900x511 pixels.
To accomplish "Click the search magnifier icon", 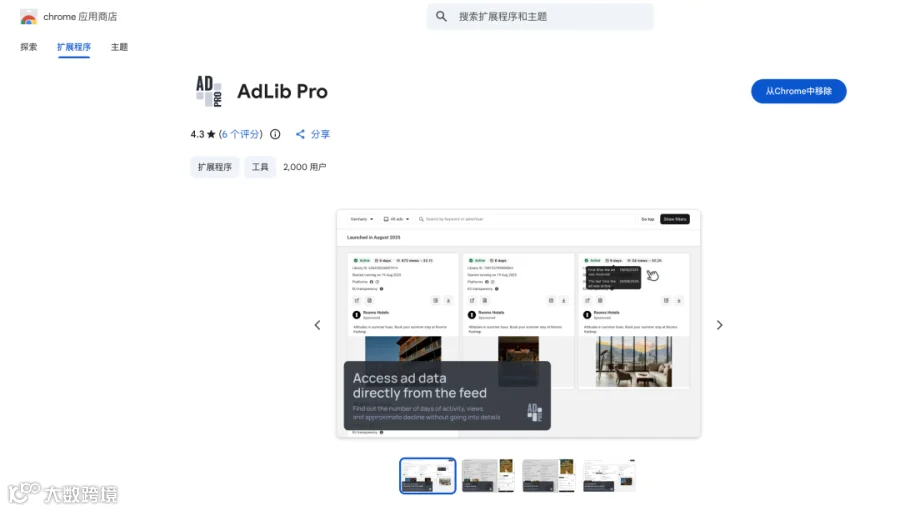I will pos(441,17).
